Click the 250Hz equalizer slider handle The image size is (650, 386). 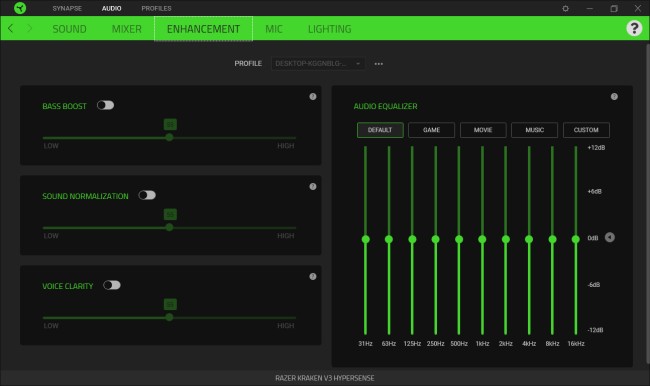coord(435,239)
